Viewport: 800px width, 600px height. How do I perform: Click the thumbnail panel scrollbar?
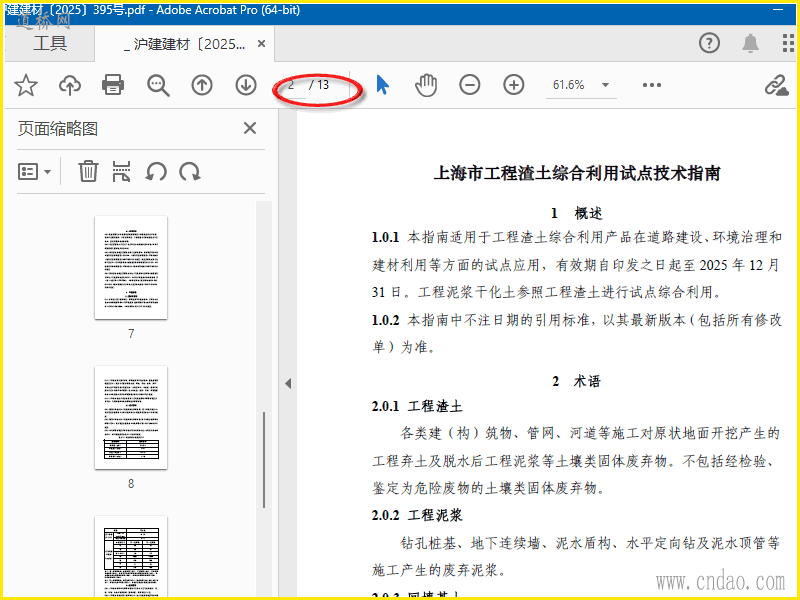(x=264, y=459)
